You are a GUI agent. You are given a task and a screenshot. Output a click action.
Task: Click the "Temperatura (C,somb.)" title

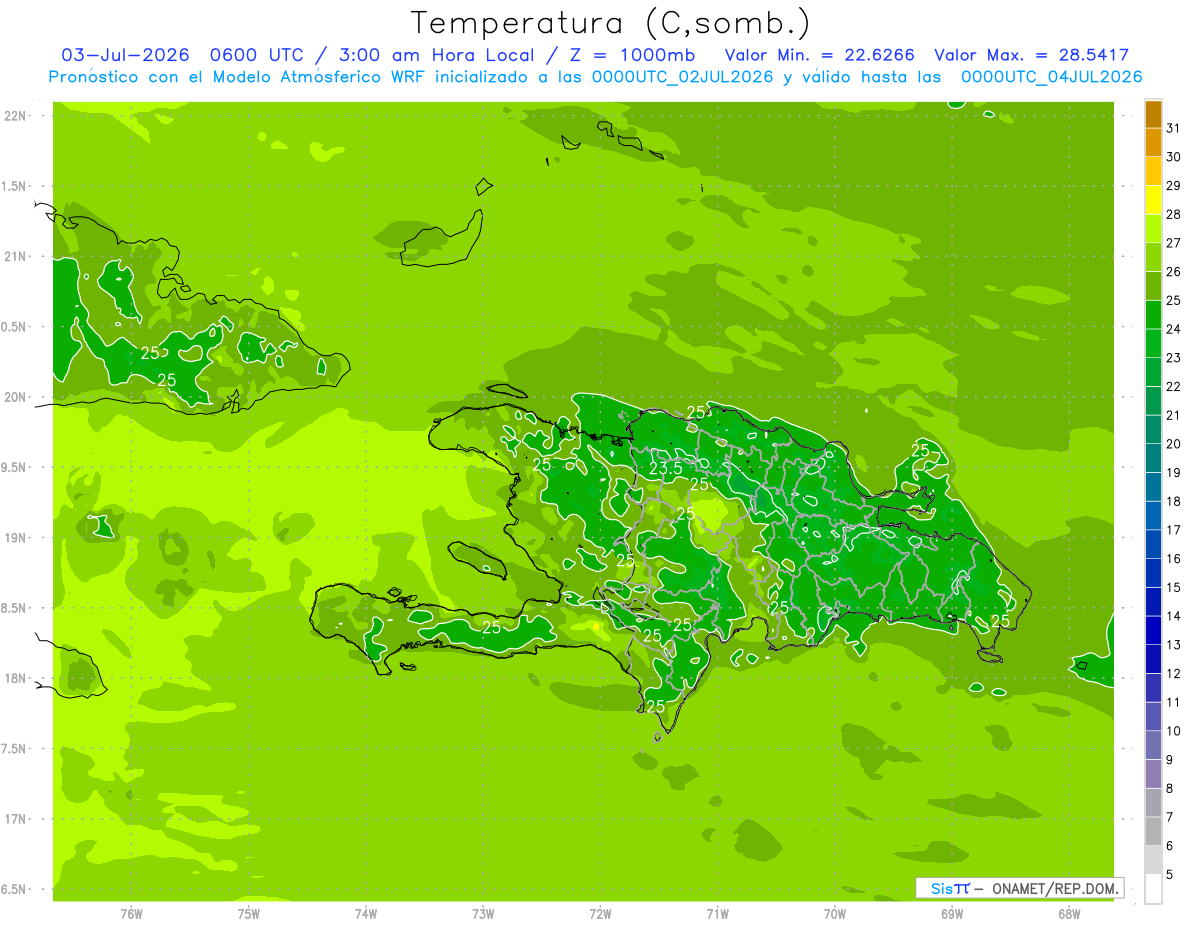tap(611, 23)
